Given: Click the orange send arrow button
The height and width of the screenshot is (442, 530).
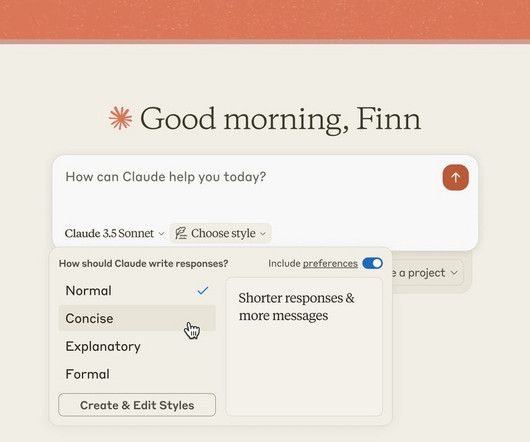Looking at the screenshot, I should (455, 177).
